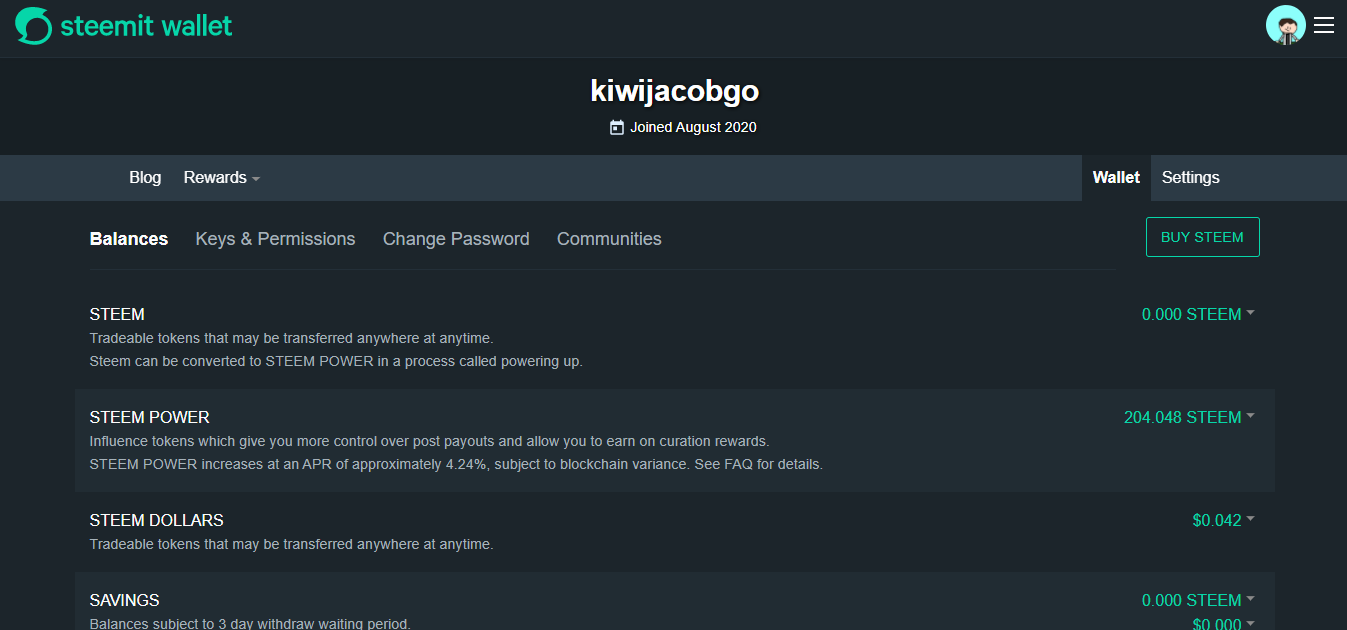The image size is (1347, 630).
Task: Click the calendar icon beside Joined date
Action: click(x=617, y=128)
